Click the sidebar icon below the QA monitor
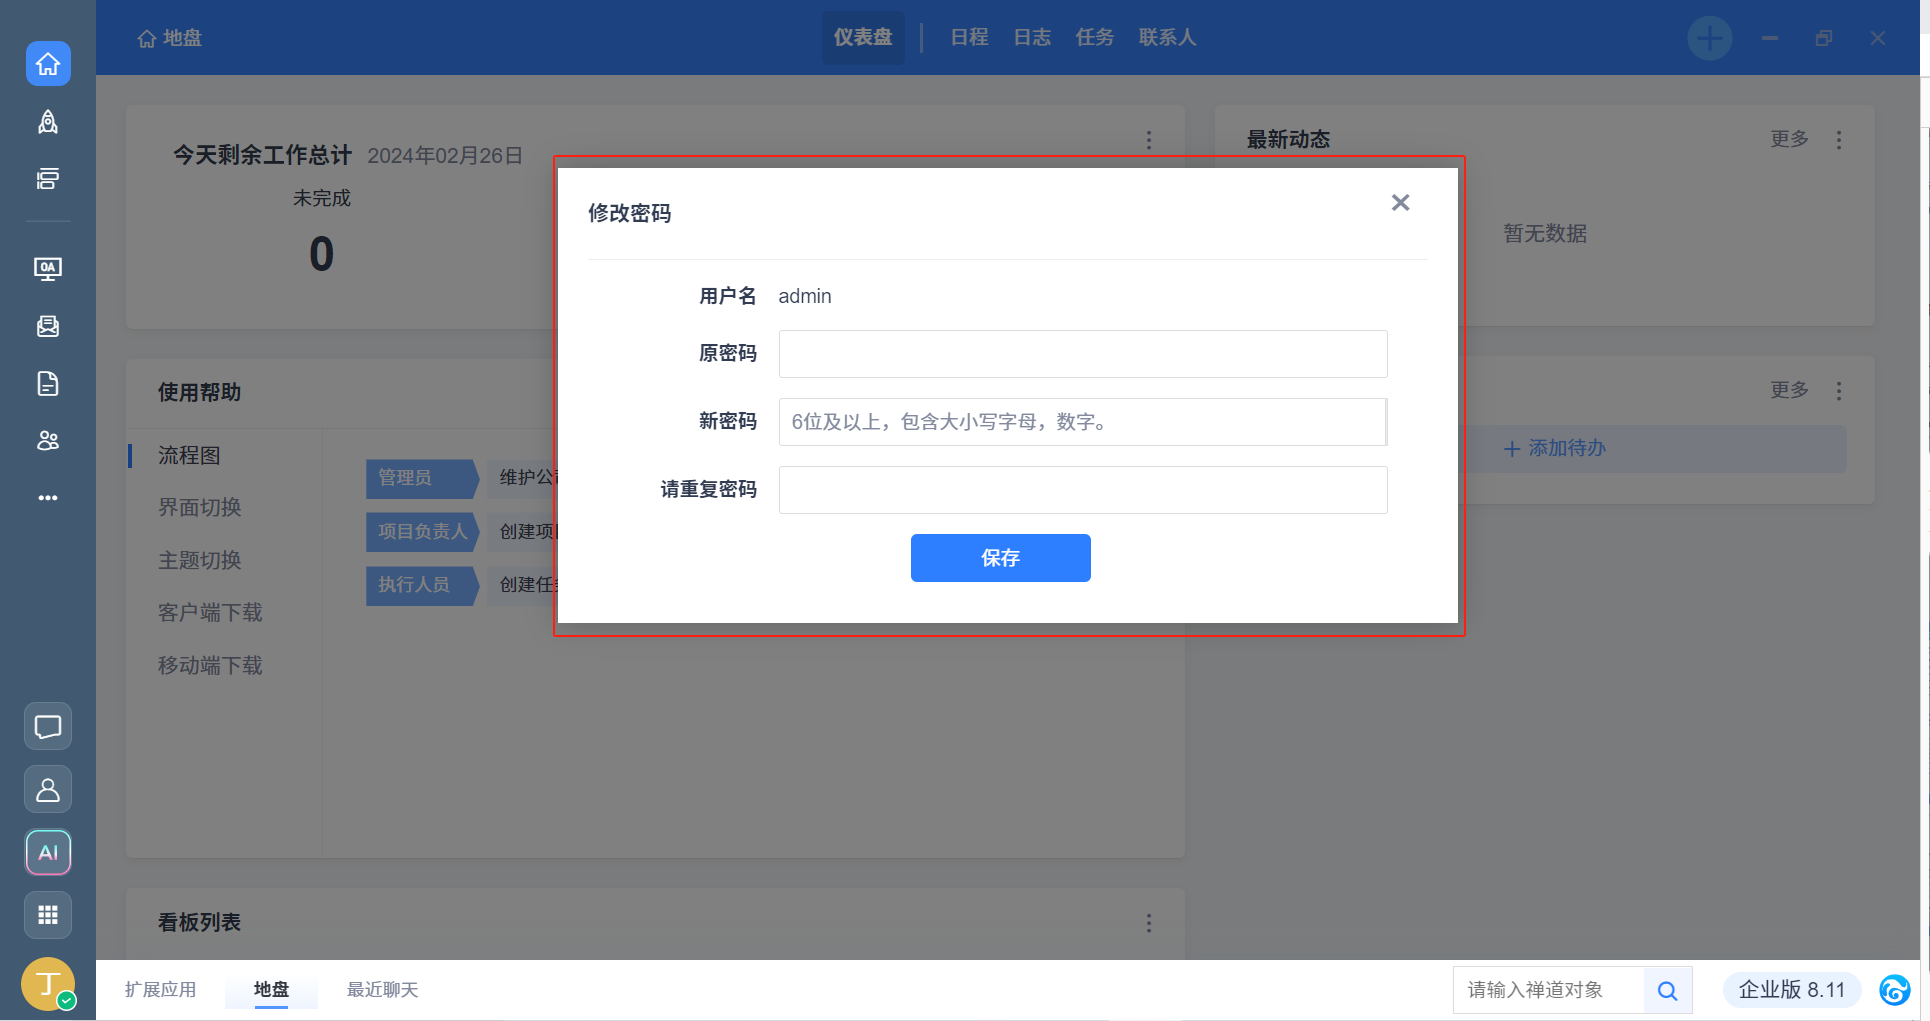Viewport: 1930px width, 1021px height. pos(48,326)
